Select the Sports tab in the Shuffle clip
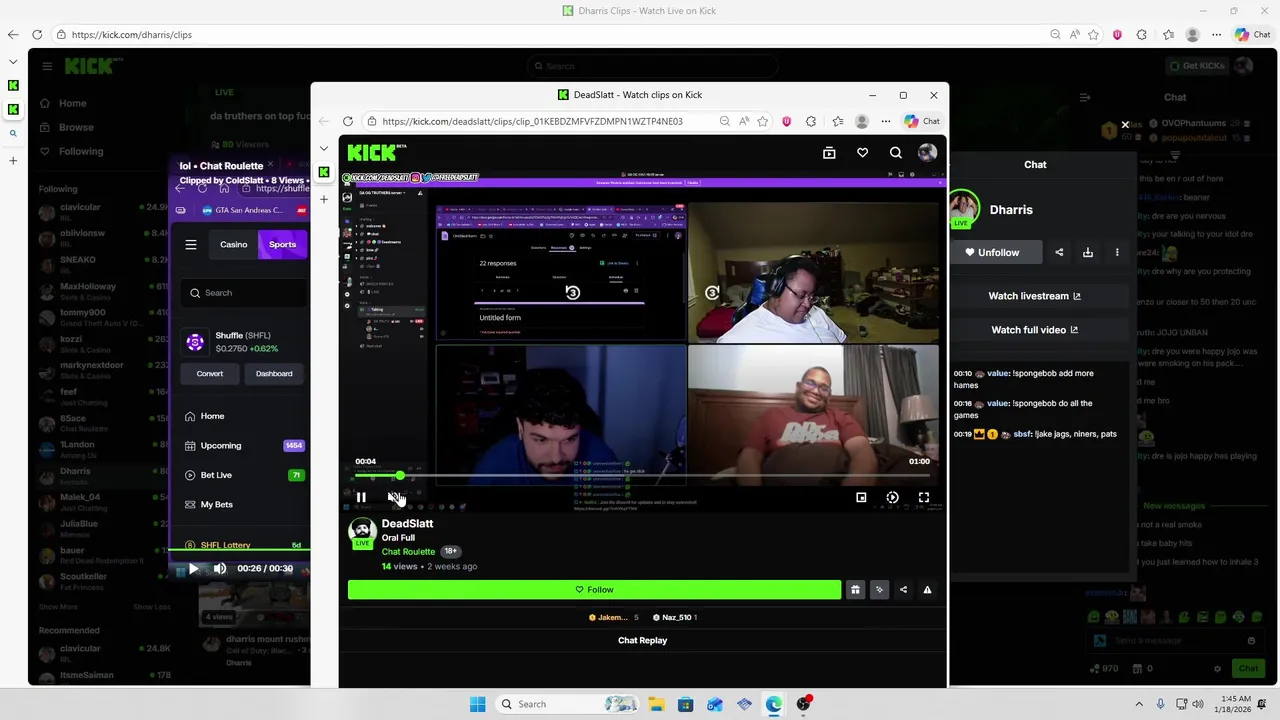The width and height of the screenshot is (1280, 720). (283, 244)
